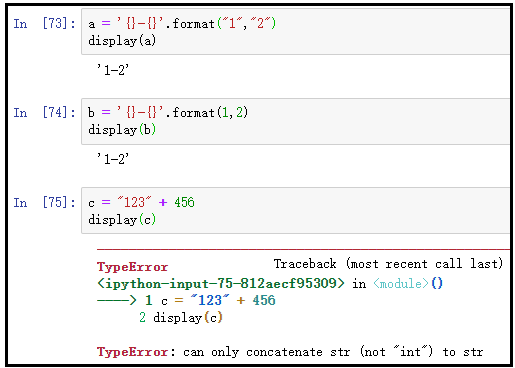This screenshot has width=515, height=368.
Task: Select the In [73] prompt label
Action: tap(44, 24)
